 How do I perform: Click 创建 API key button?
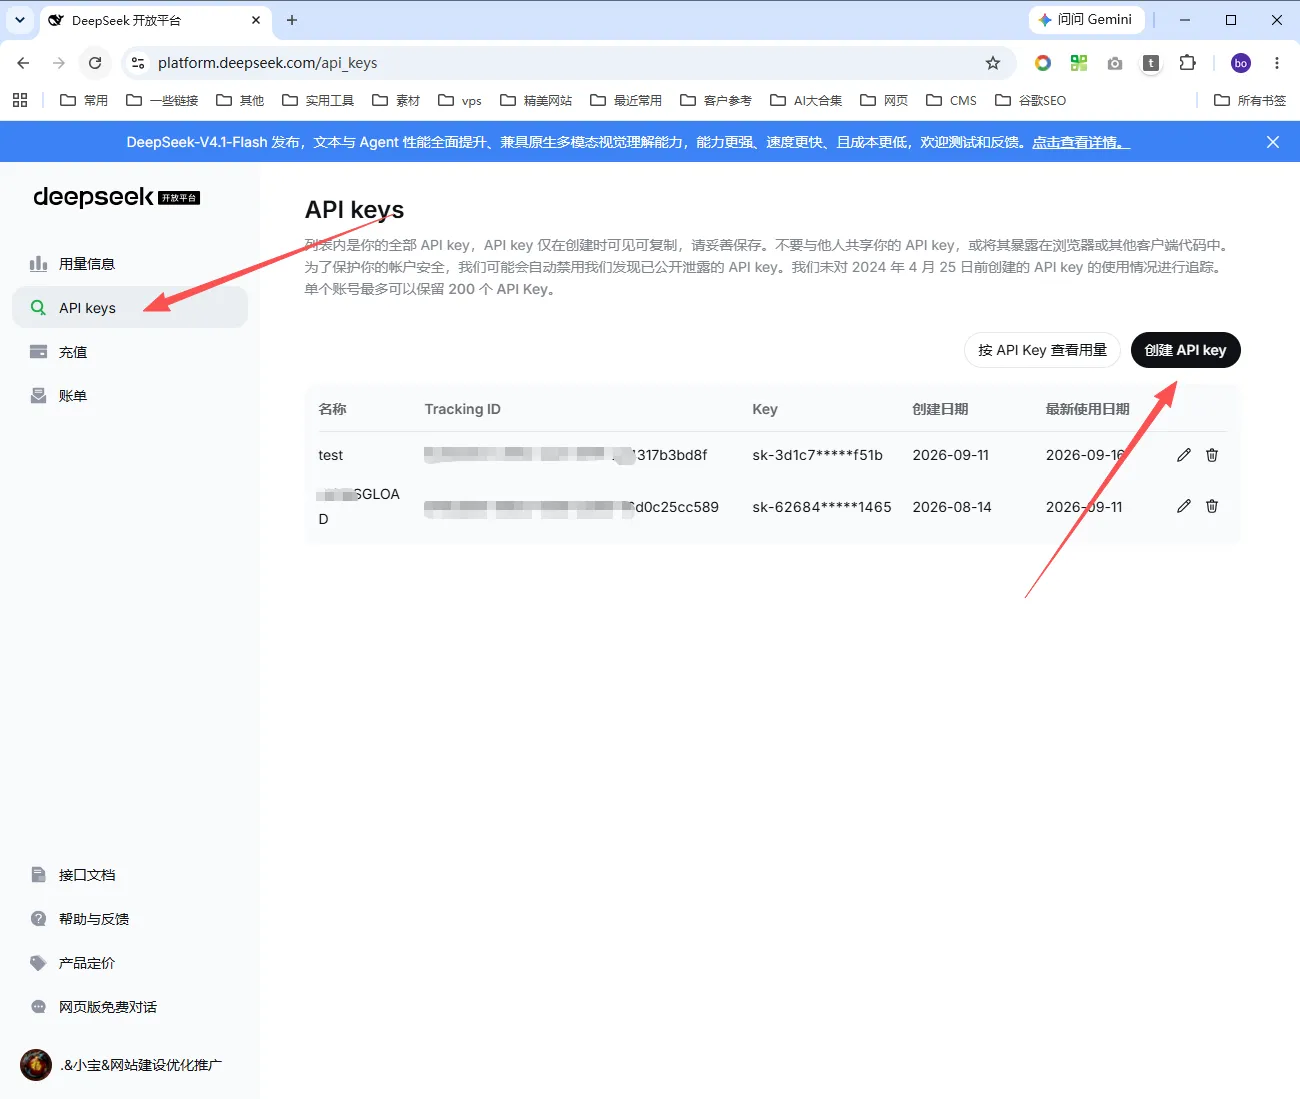click(1185, 350)
